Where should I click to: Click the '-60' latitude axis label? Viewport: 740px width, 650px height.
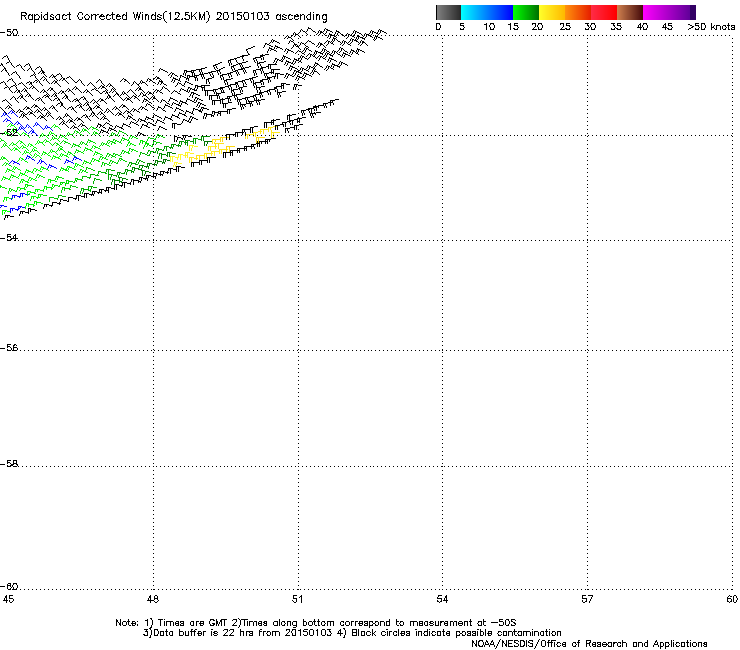[9, 587]
